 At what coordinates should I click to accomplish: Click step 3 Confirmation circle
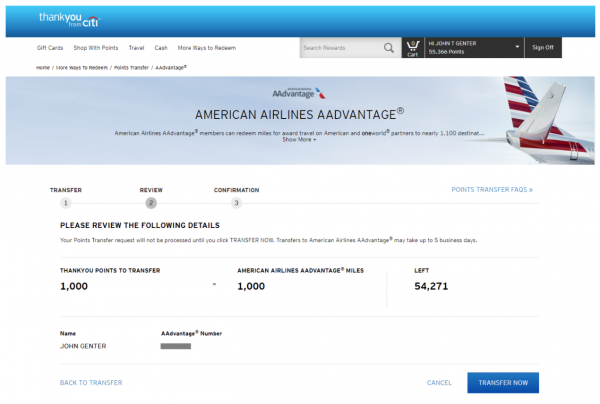coord(236,202)
